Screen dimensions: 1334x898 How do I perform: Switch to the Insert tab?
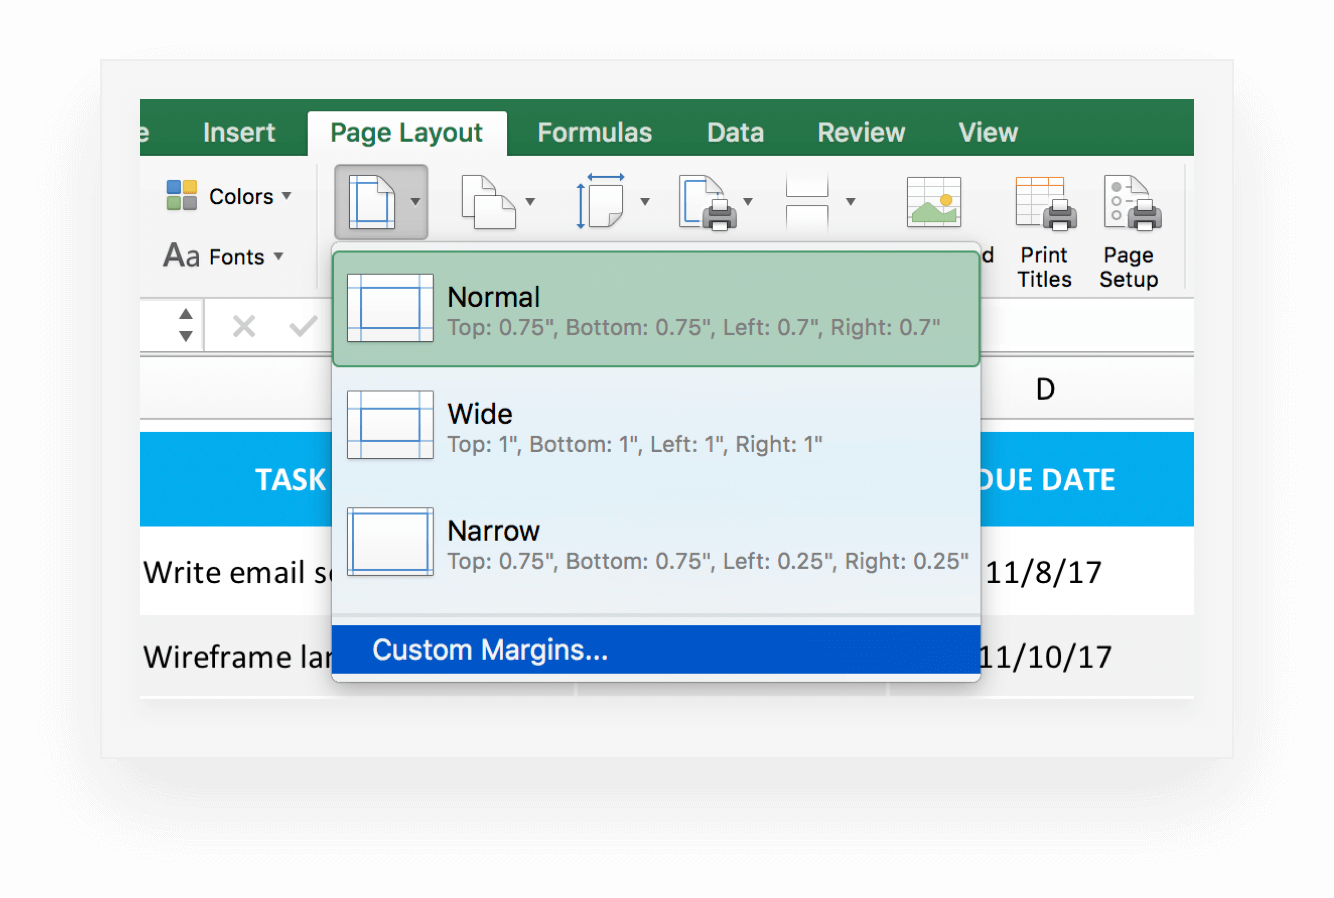239,133
